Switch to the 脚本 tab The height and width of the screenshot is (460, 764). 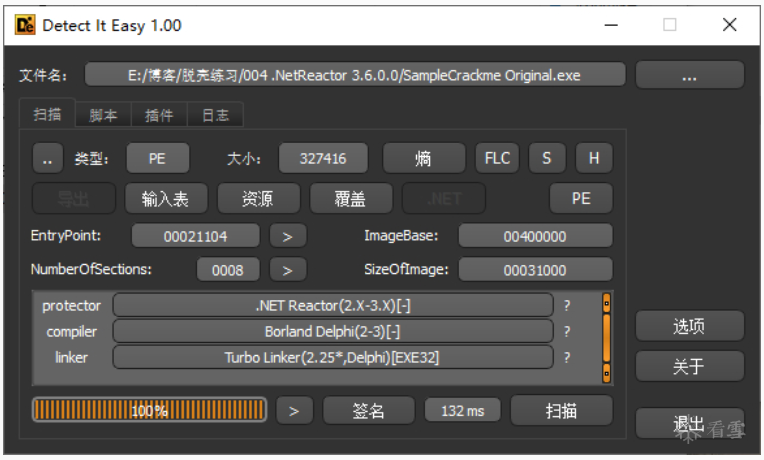(103, 115)
